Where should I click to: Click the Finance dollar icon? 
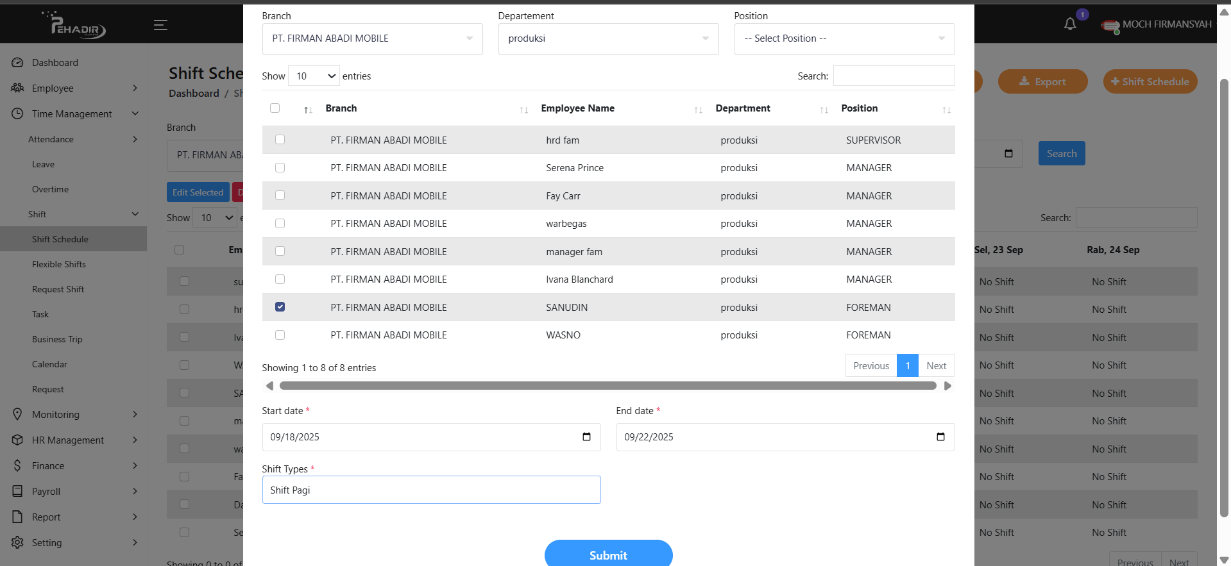tap(17, 466)
